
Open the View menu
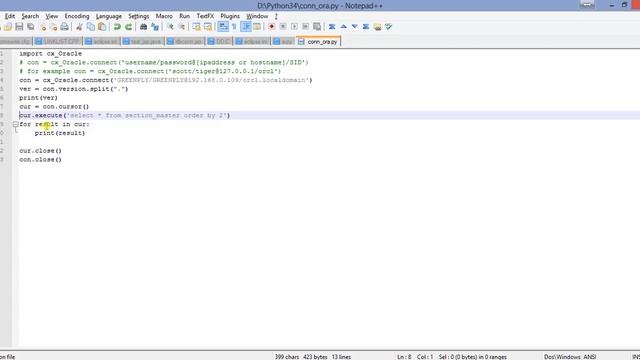coord(51,16)
